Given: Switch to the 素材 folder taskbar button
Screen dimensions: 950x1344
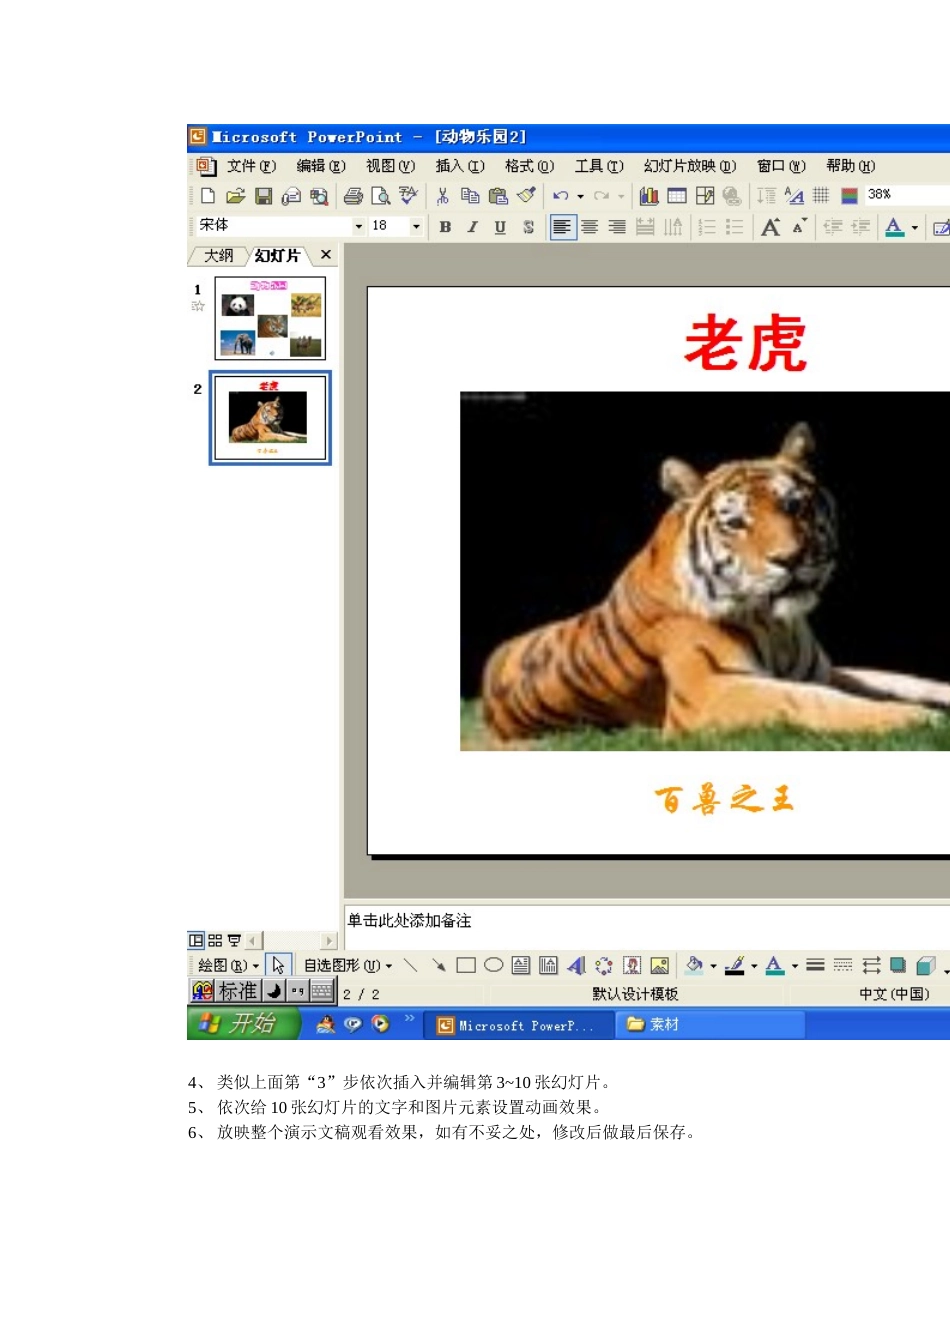Looking at the screenshot, I should 710,1024.
